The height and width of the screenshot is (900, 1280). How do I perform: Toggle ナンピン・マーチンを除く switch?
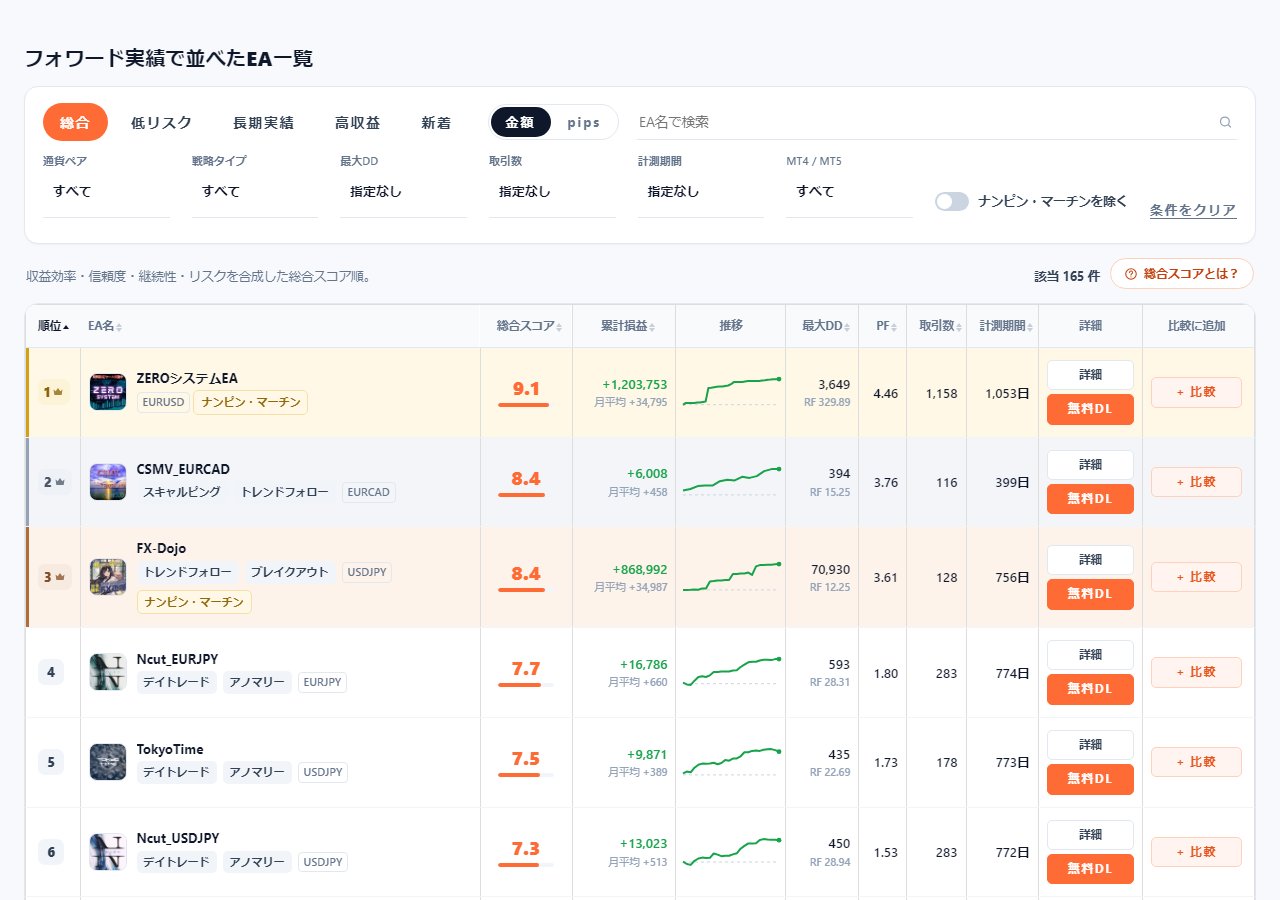(952, 201)
